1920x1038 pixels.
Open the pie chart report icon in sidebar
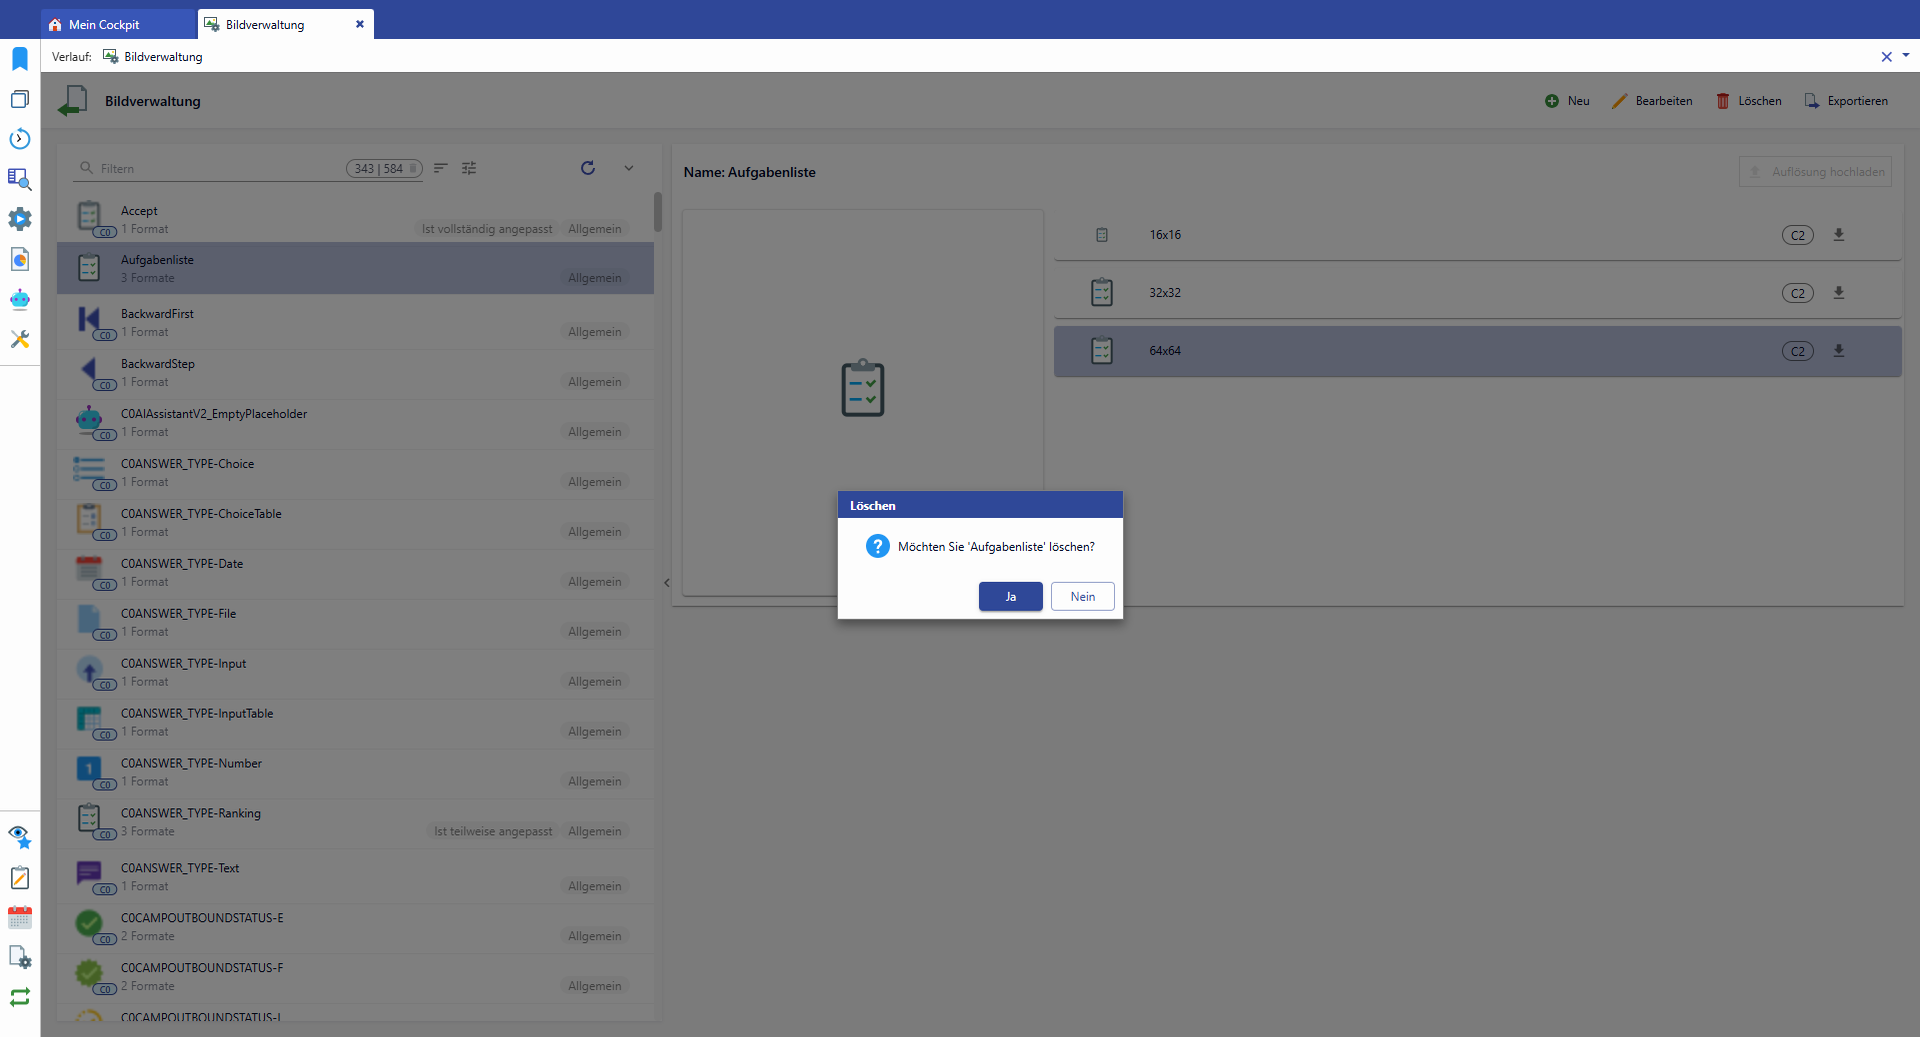pyautogui.click(x=20, y=259)
